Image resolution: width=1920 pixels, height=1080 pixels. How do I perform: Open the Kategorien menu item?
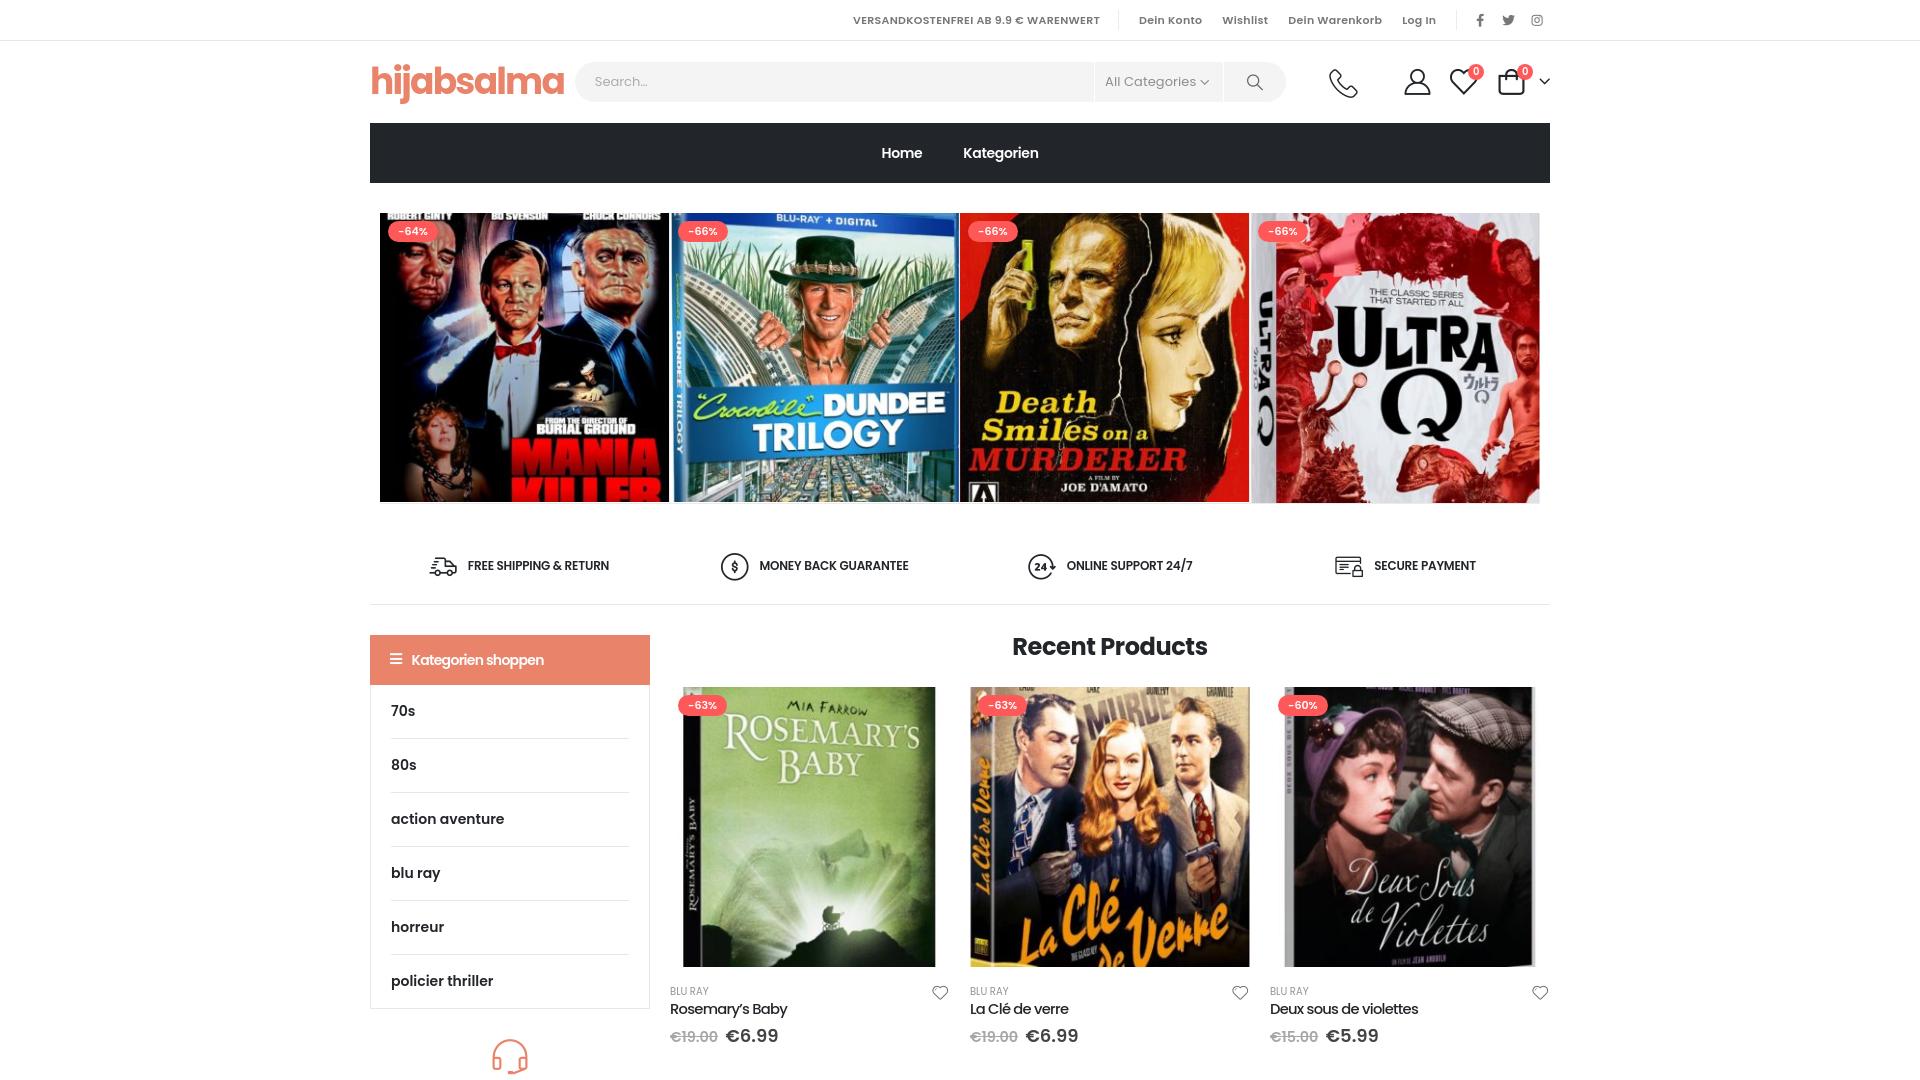(x=1000, y=153)
